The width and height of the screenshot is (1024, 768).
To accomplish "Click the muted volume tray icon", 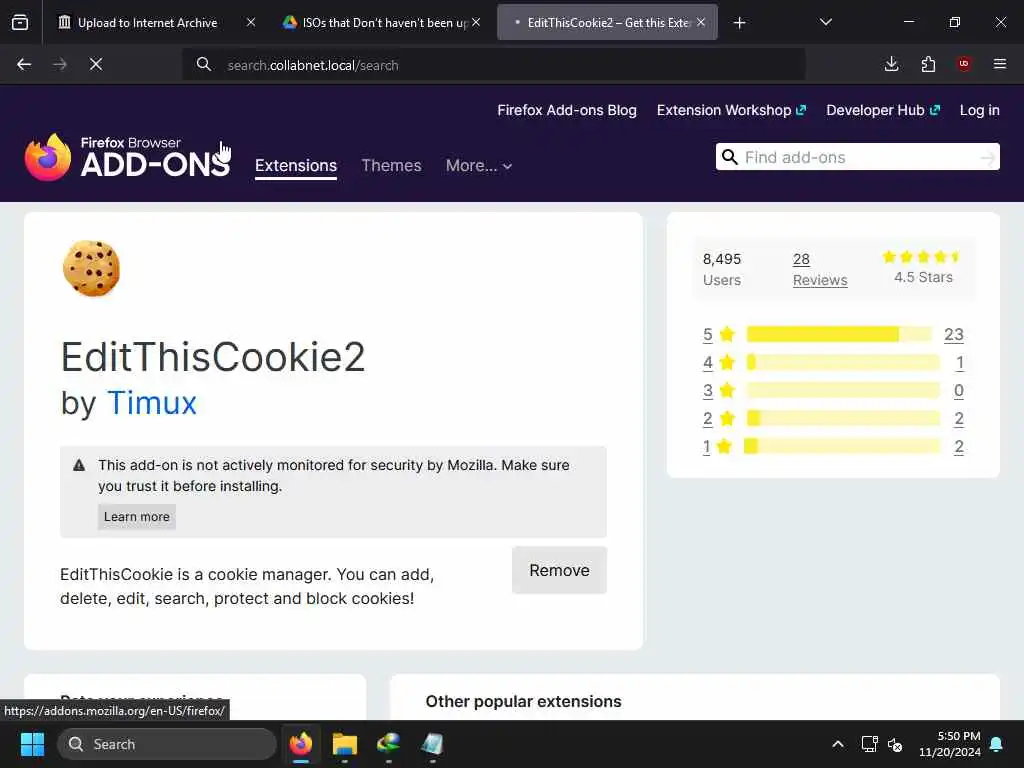I will (895, 744).
